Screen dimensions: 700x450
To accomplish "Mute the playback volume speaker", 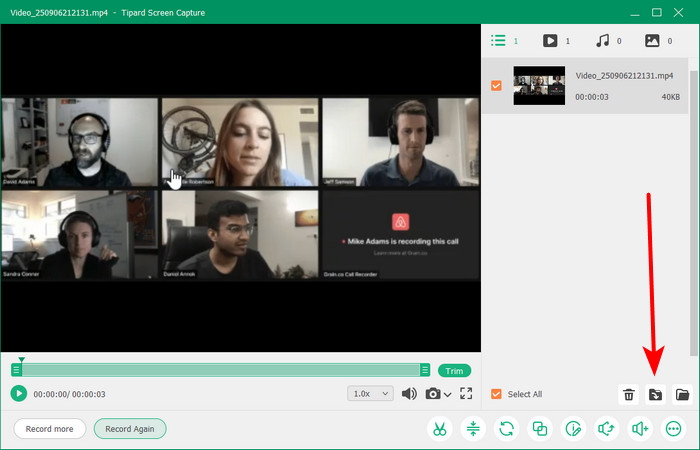I will tap(409, 394).
